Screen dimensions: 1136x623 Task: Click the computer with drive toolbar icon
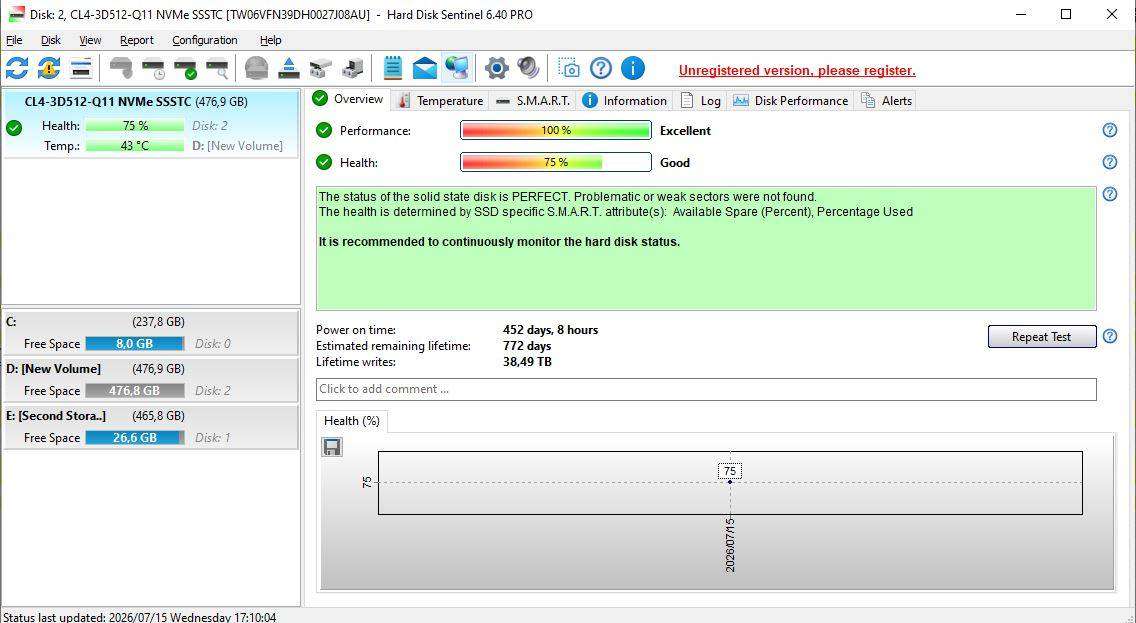pos(353,68)
